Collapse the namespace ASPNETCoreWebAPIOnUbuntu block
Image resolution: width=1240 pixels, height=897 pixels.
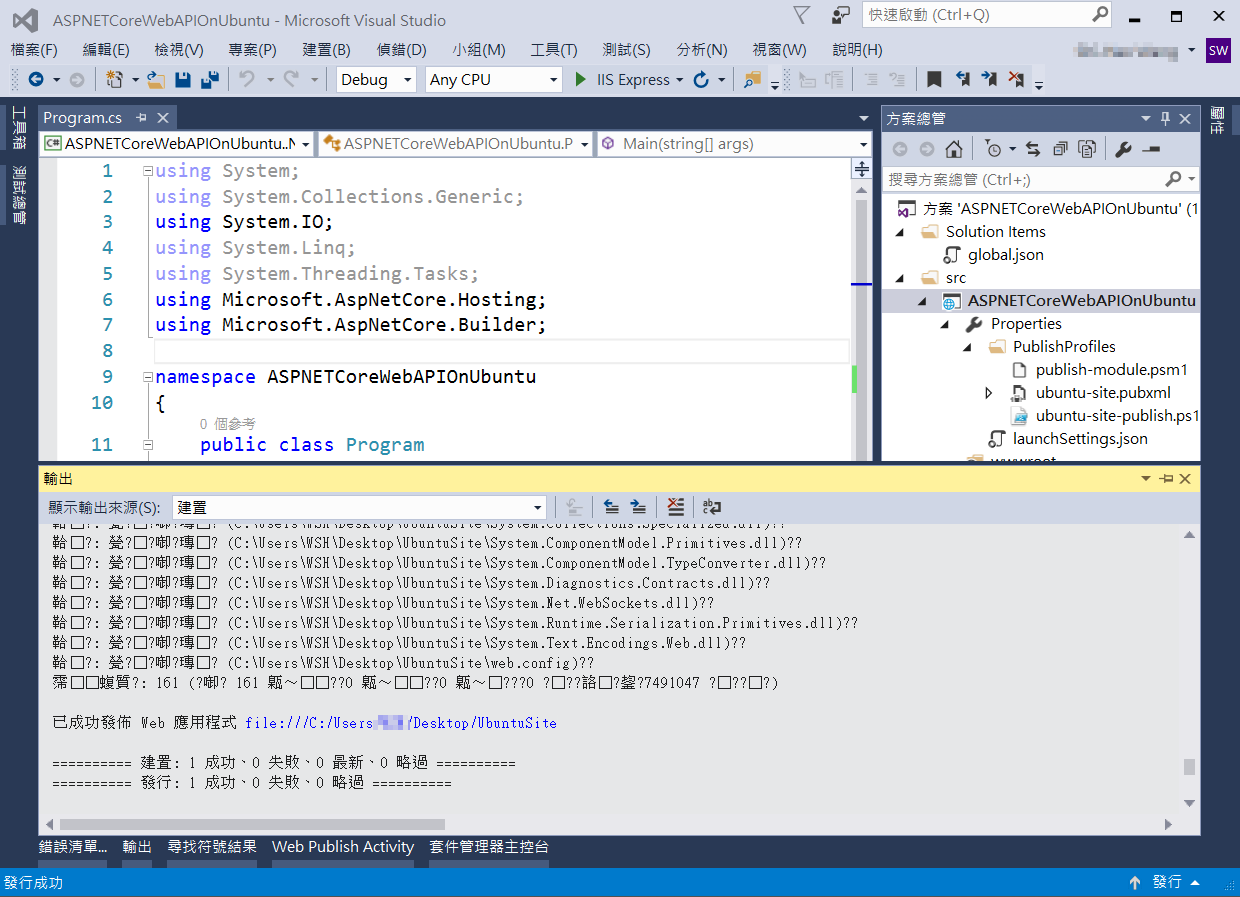[x=147, y=377]
